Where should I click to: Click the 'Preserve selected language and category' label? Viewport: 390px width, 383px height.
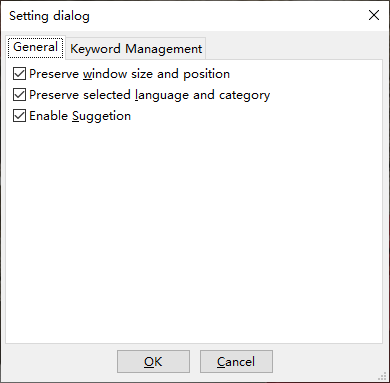point(149,95)
